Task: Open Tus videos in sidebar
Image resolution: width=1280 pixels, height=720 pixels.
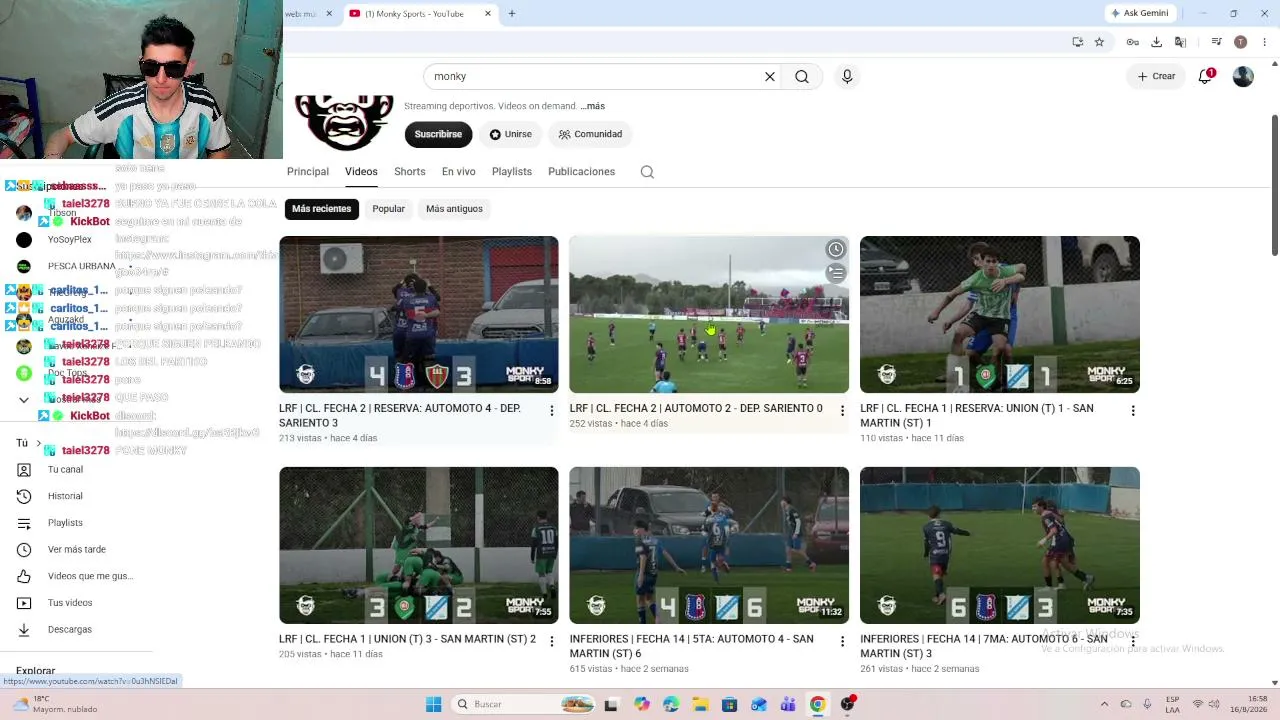Action: click(x=70, y=603)
